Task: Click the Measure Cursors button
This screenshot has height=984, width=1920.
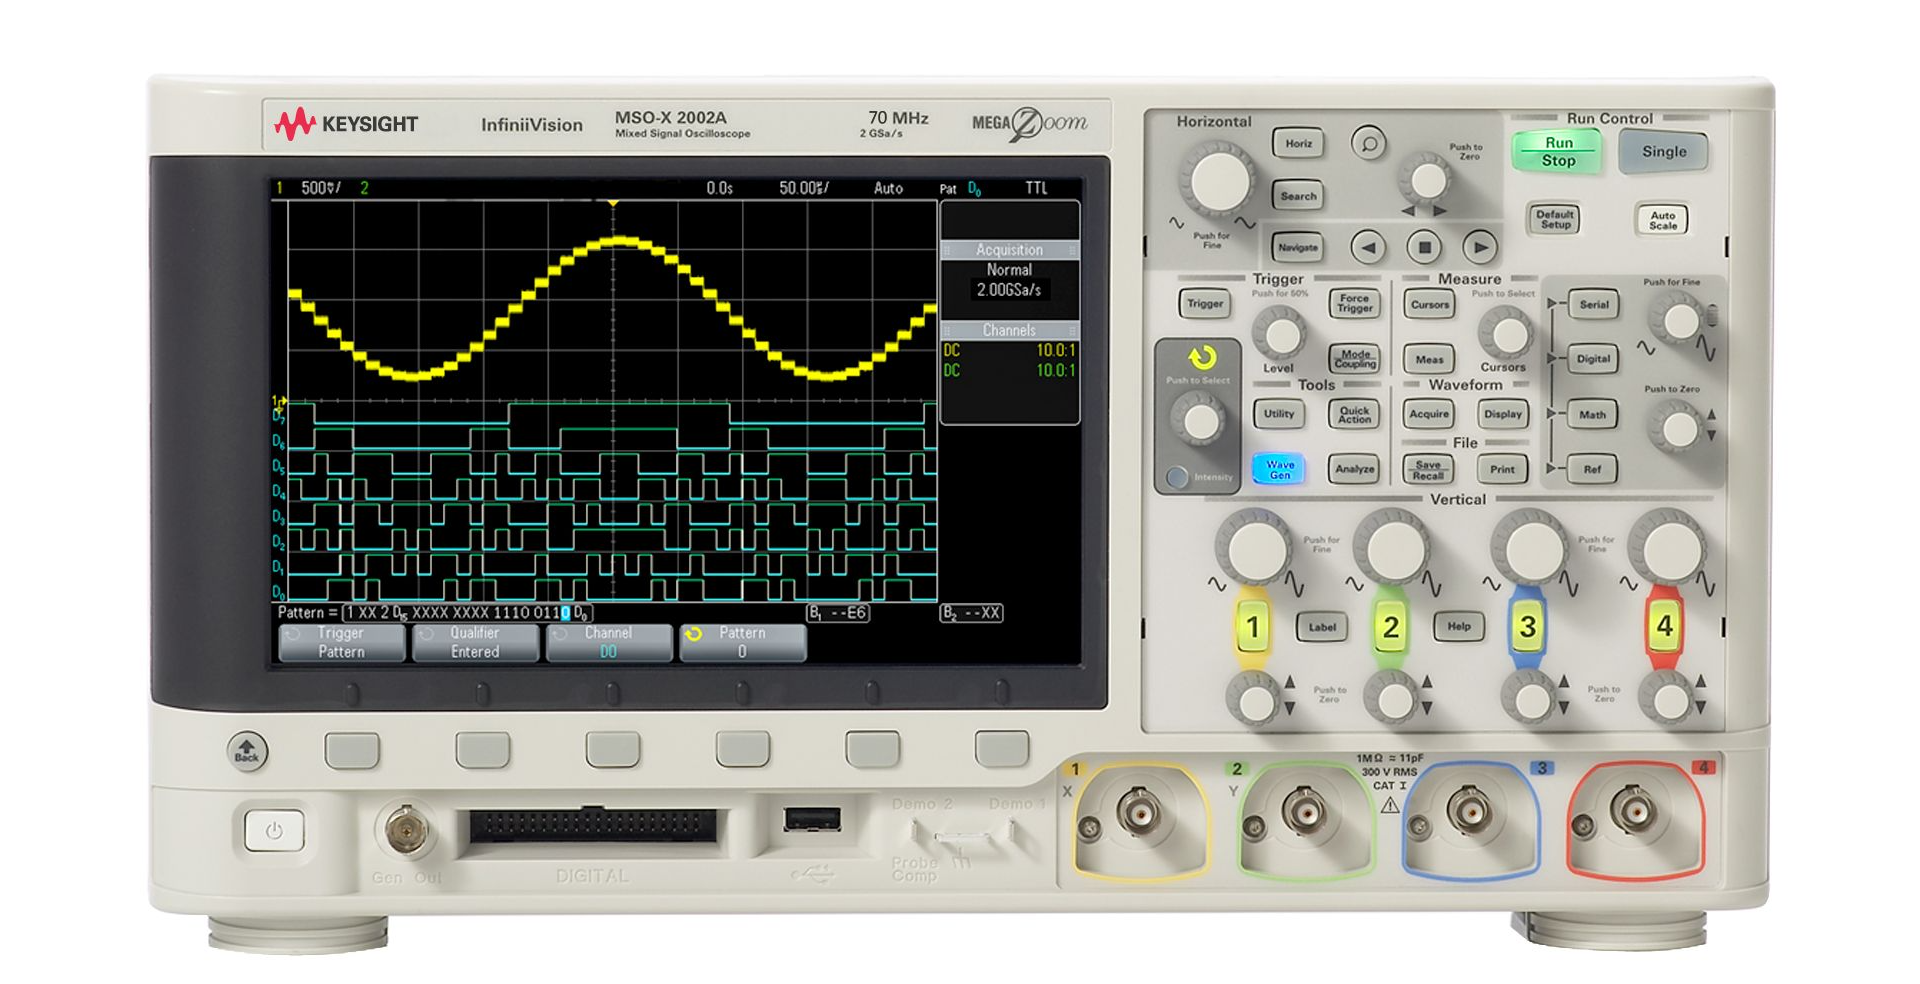Action: click(x=1429, y=305)
